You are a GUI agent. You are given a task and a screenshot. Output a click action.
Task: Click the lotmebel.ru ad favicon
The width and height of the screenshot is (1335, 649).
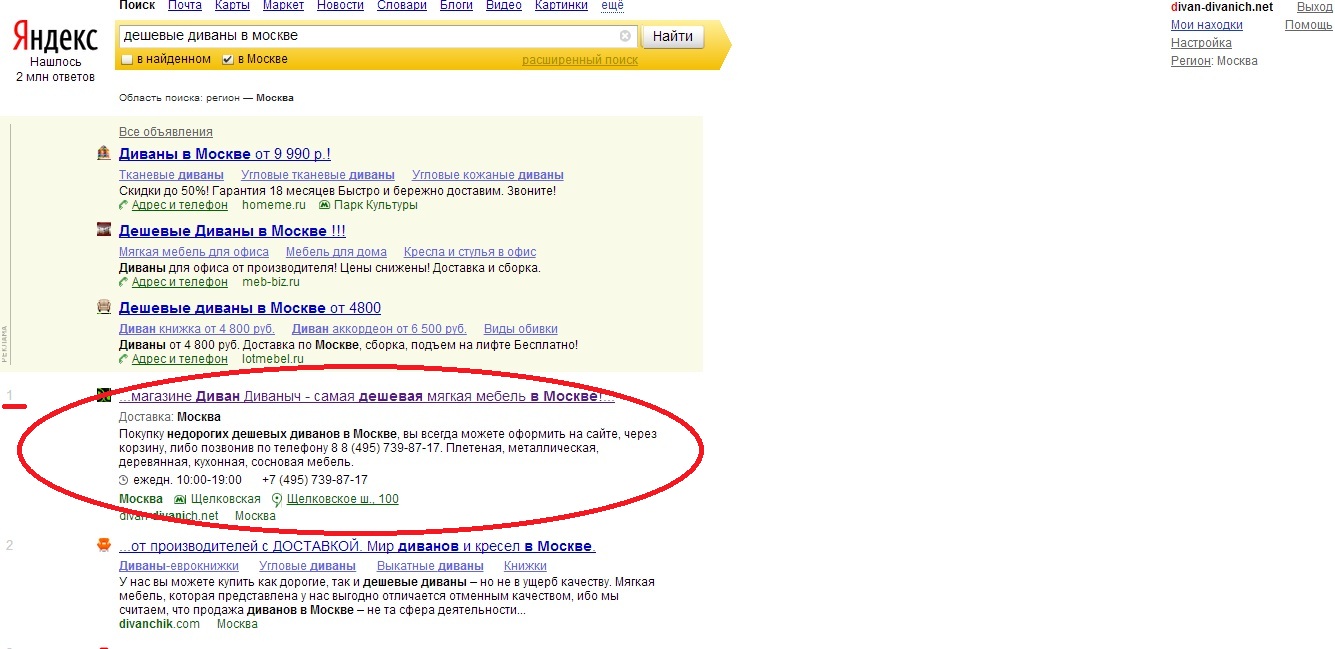104,306
